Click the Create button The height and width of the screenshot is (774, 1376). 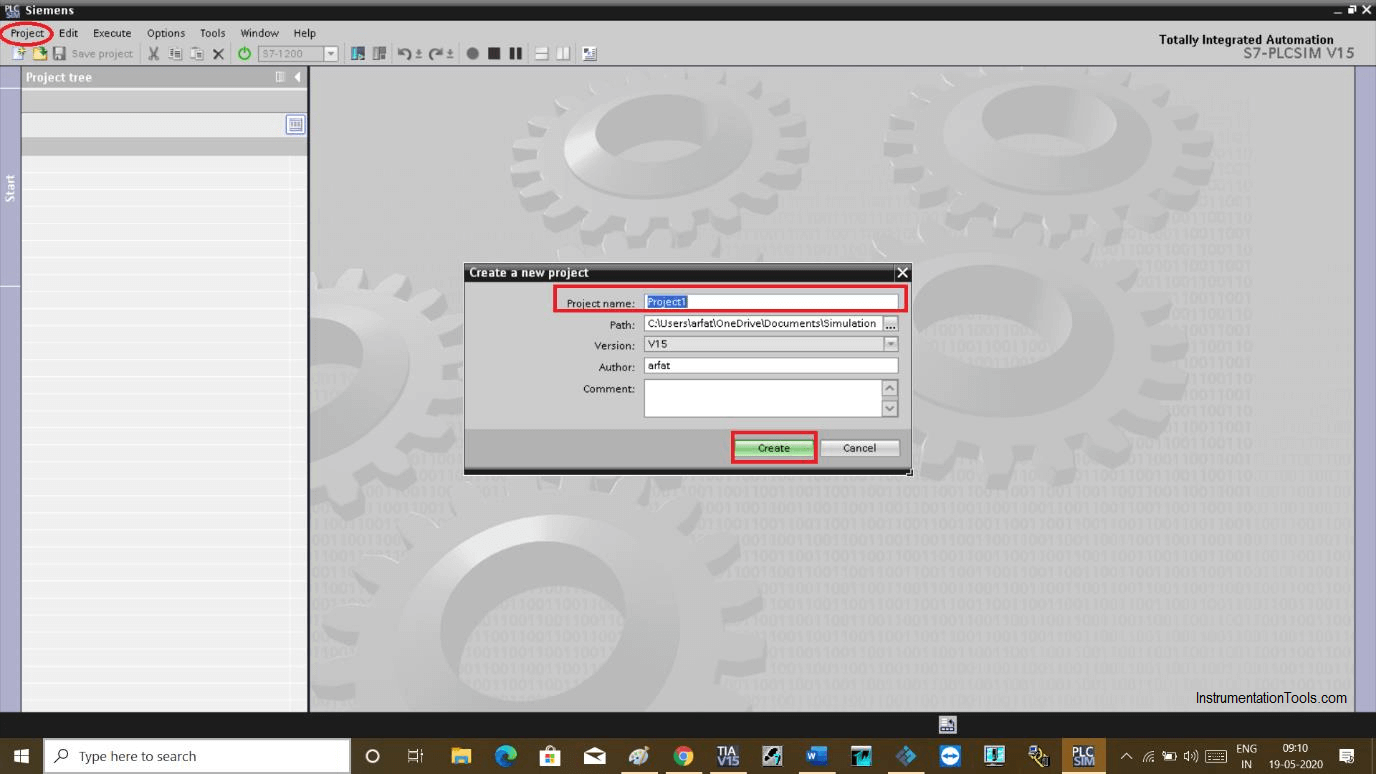point(774,448)
